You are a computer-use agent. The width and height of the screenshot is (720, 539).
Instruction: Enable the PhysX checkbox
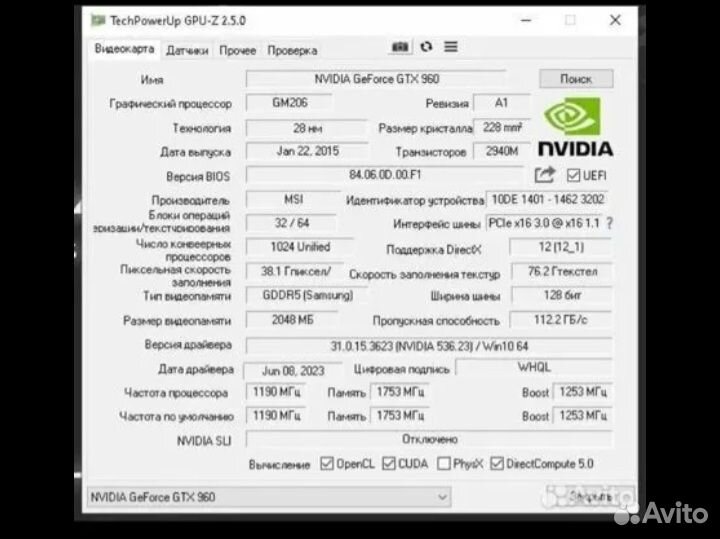tap(444, 464)
